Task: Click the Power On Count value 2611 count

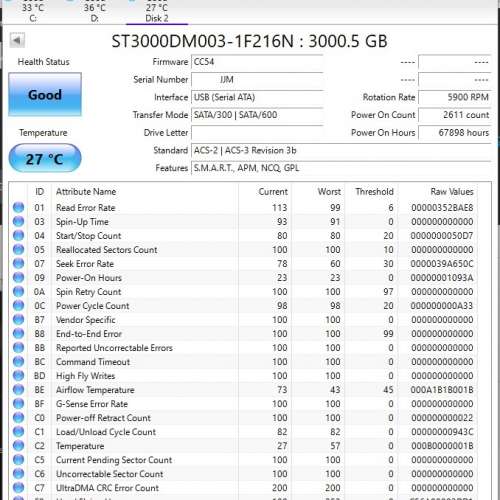Action: pyautogui.click(x=455, y=115)
